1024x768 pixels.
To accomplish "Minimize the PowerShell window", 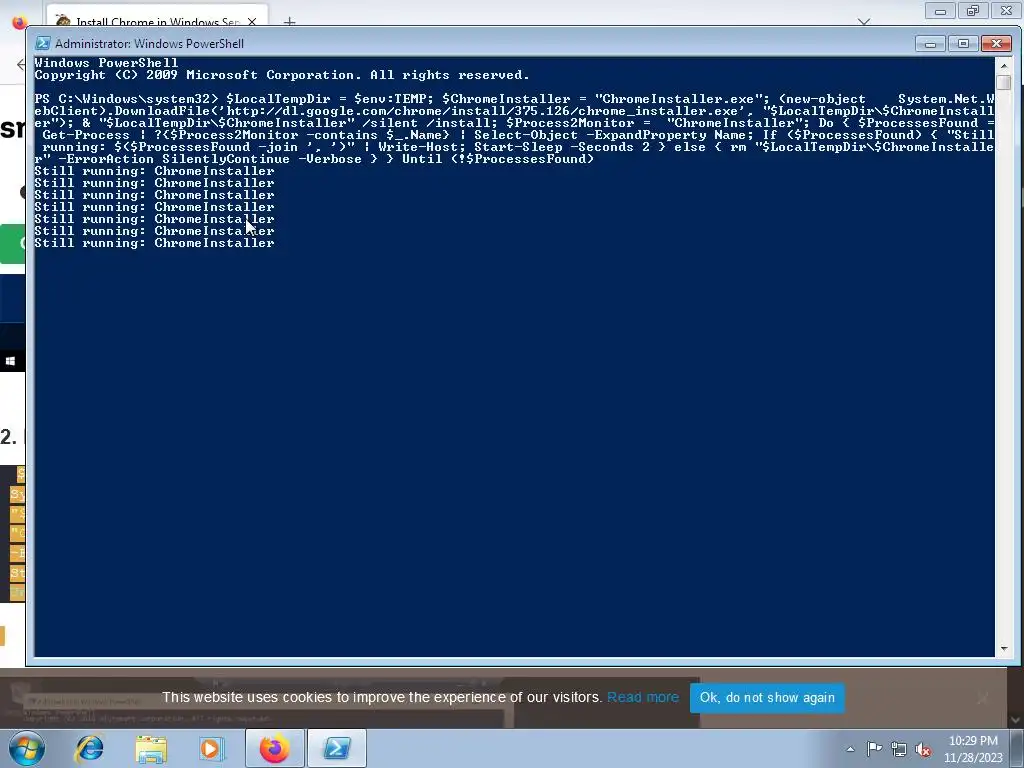I will (x=931, y=44).
